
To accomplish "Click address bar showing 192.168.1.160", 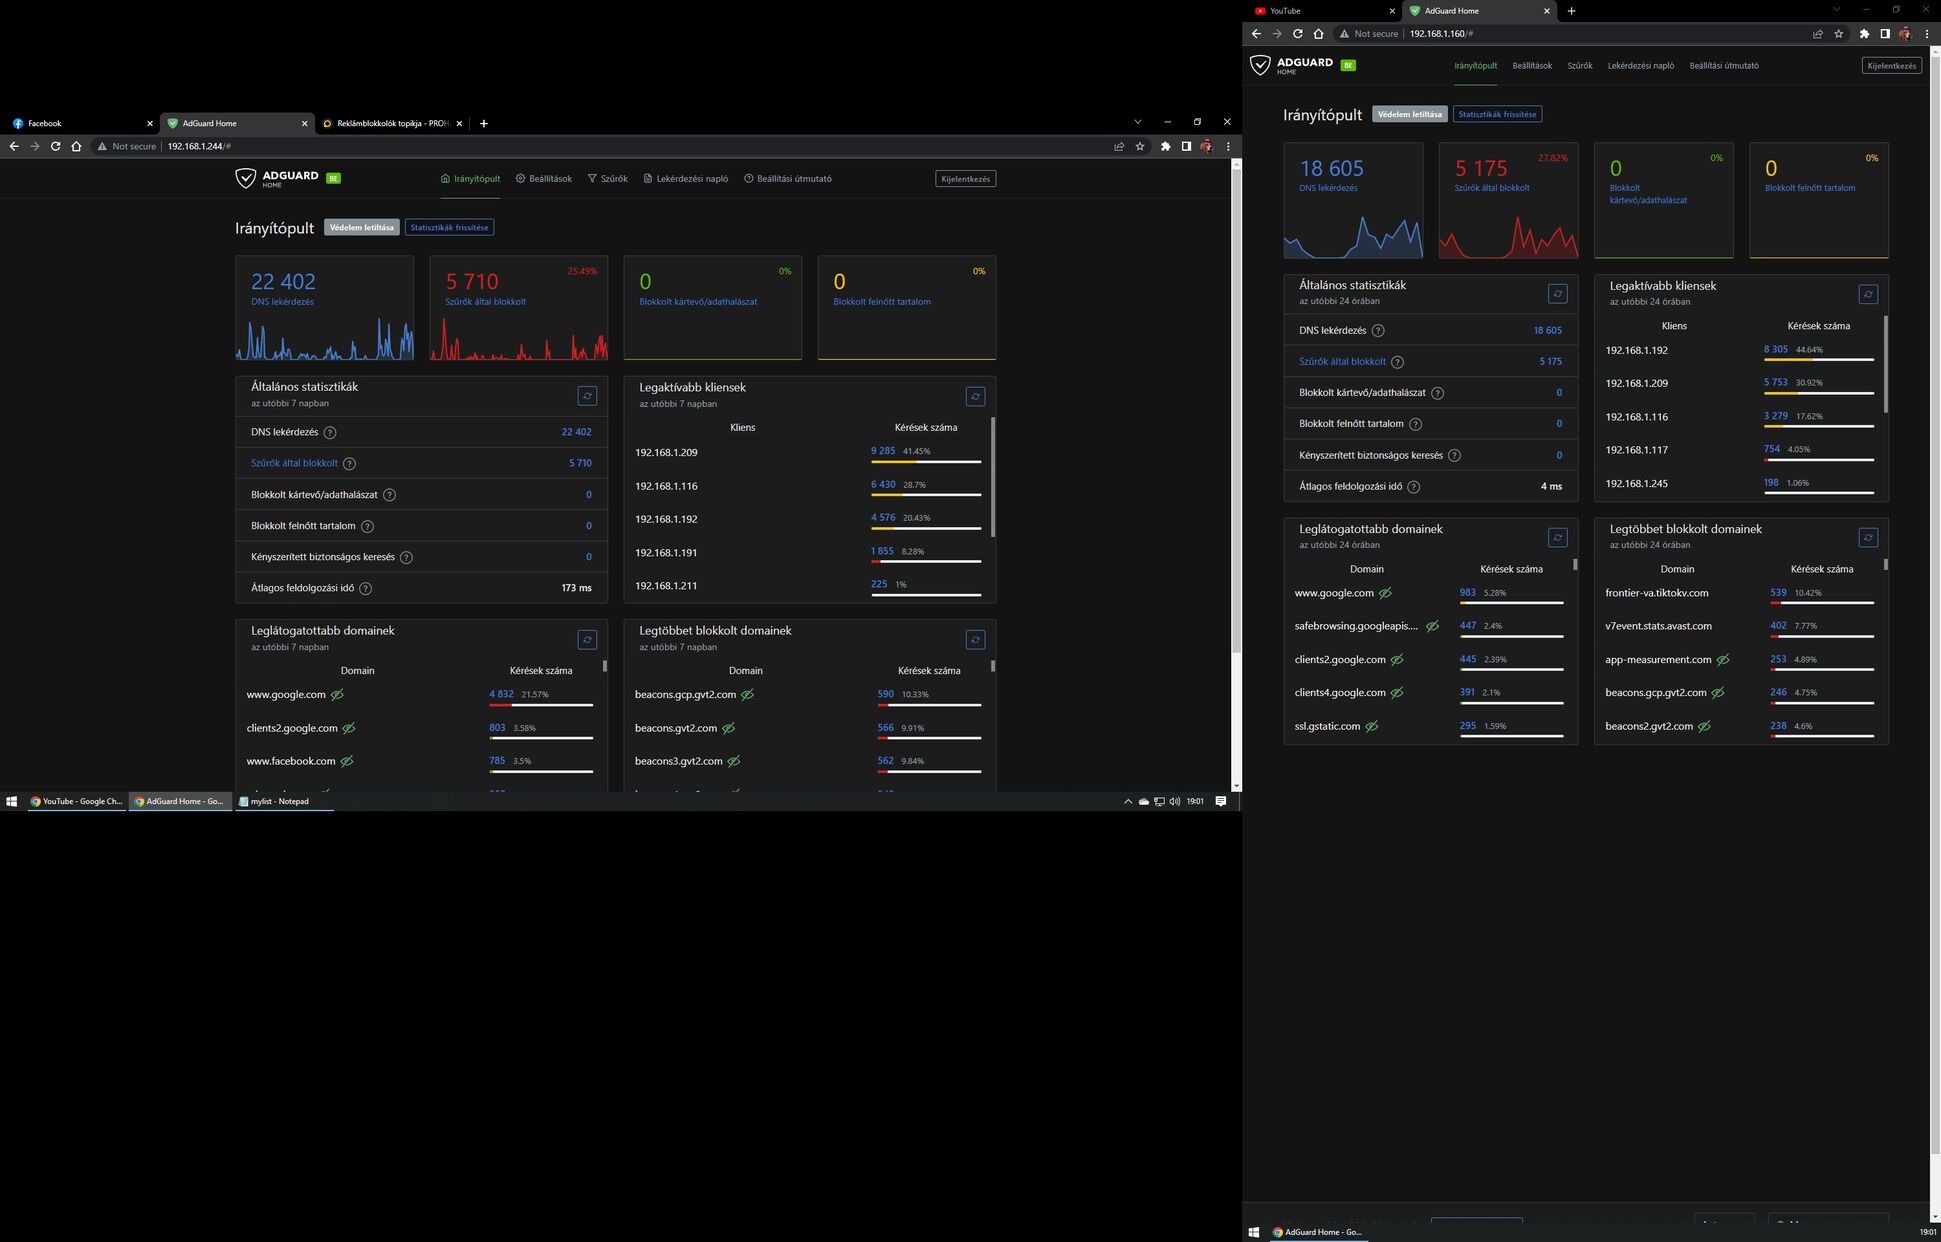I will [1590, 34].
